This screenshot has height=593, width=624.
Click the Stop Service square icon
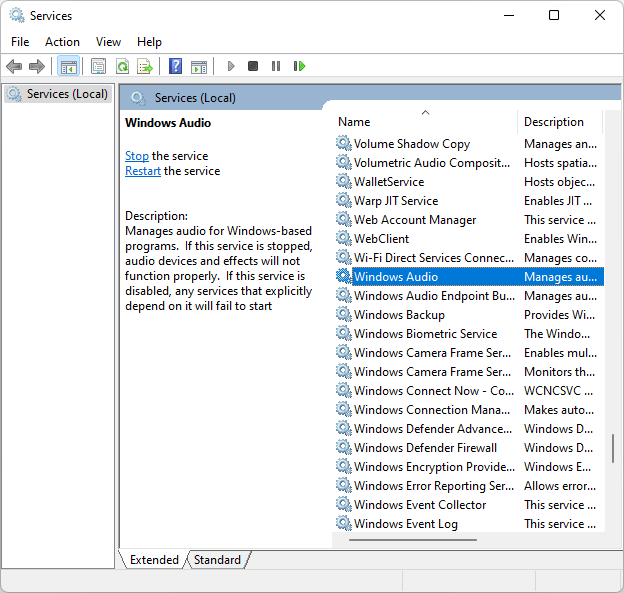253,66
